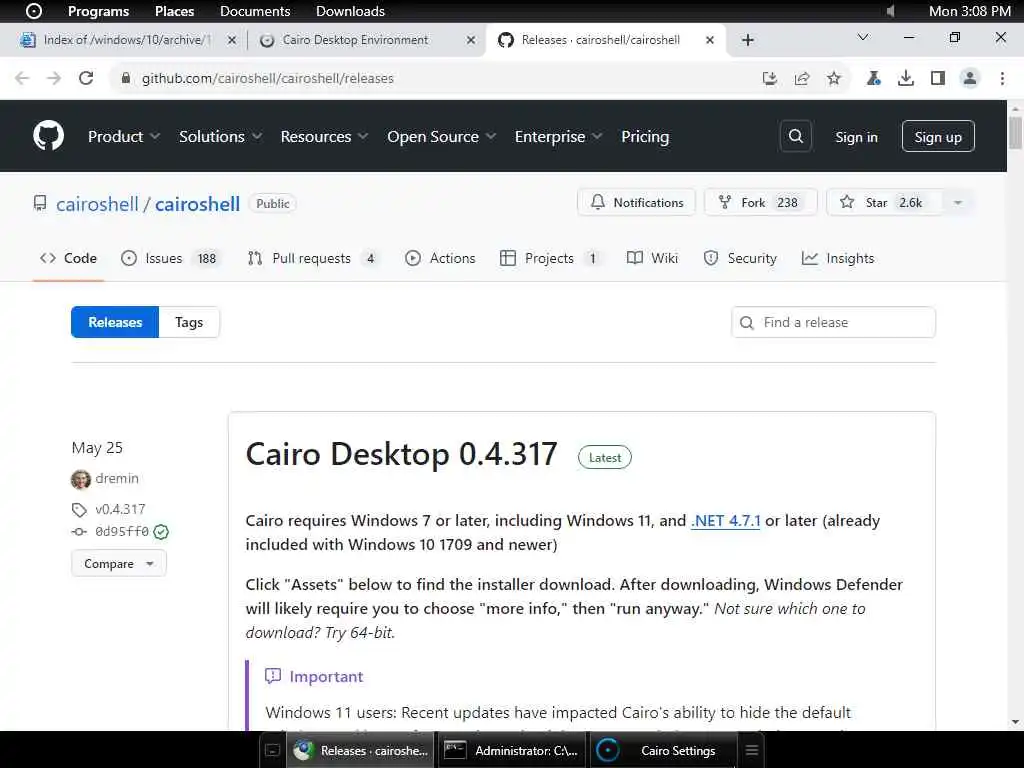Open the Insights tab
Screen dimensions: 1024x768
(x=838, y=258)
